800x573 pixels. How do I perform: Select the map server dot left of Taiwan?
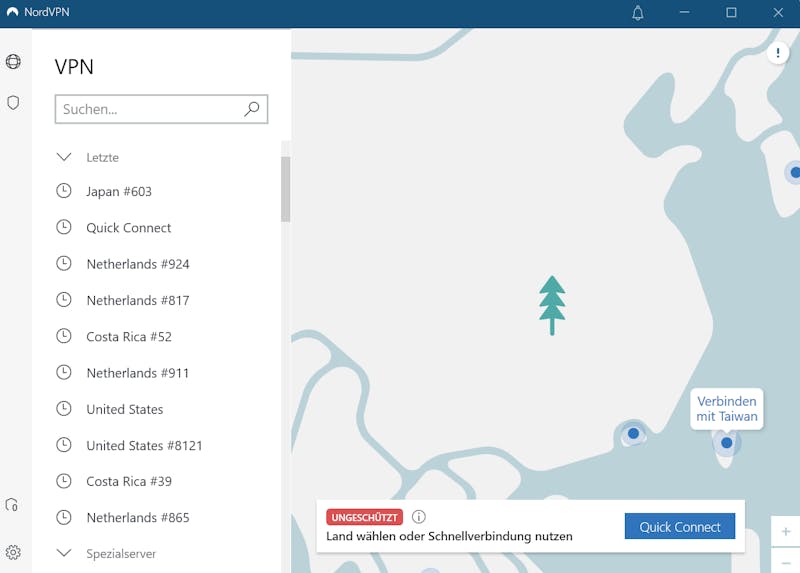click(x=633, y=434)
